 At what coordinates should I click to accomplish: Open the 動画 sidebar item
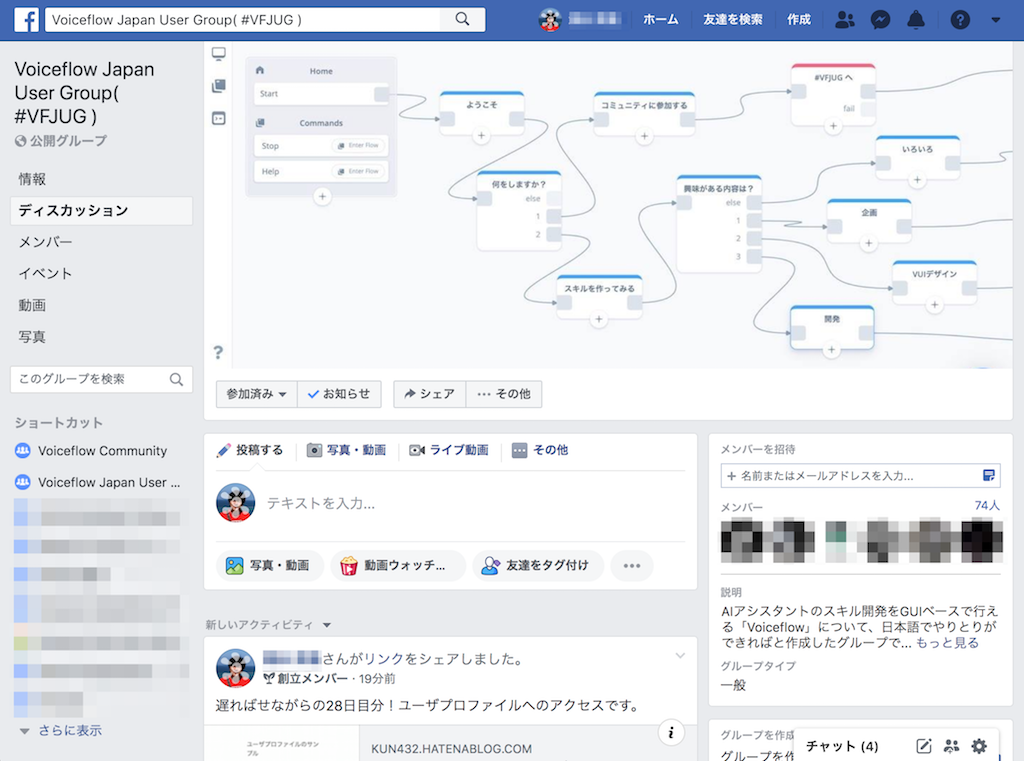pyautogui.click(x=32, y=305)
